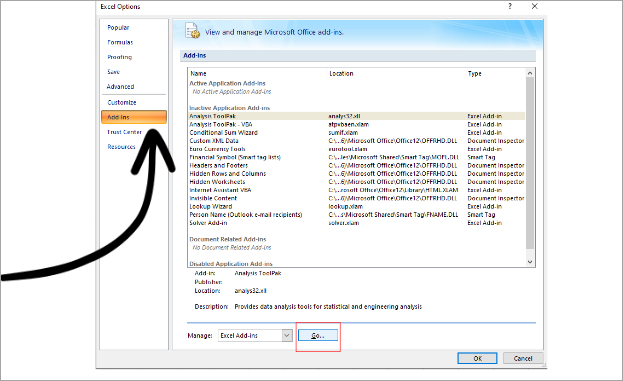
Task: Select the Proofing category
Action: click(x=120, y=57)
